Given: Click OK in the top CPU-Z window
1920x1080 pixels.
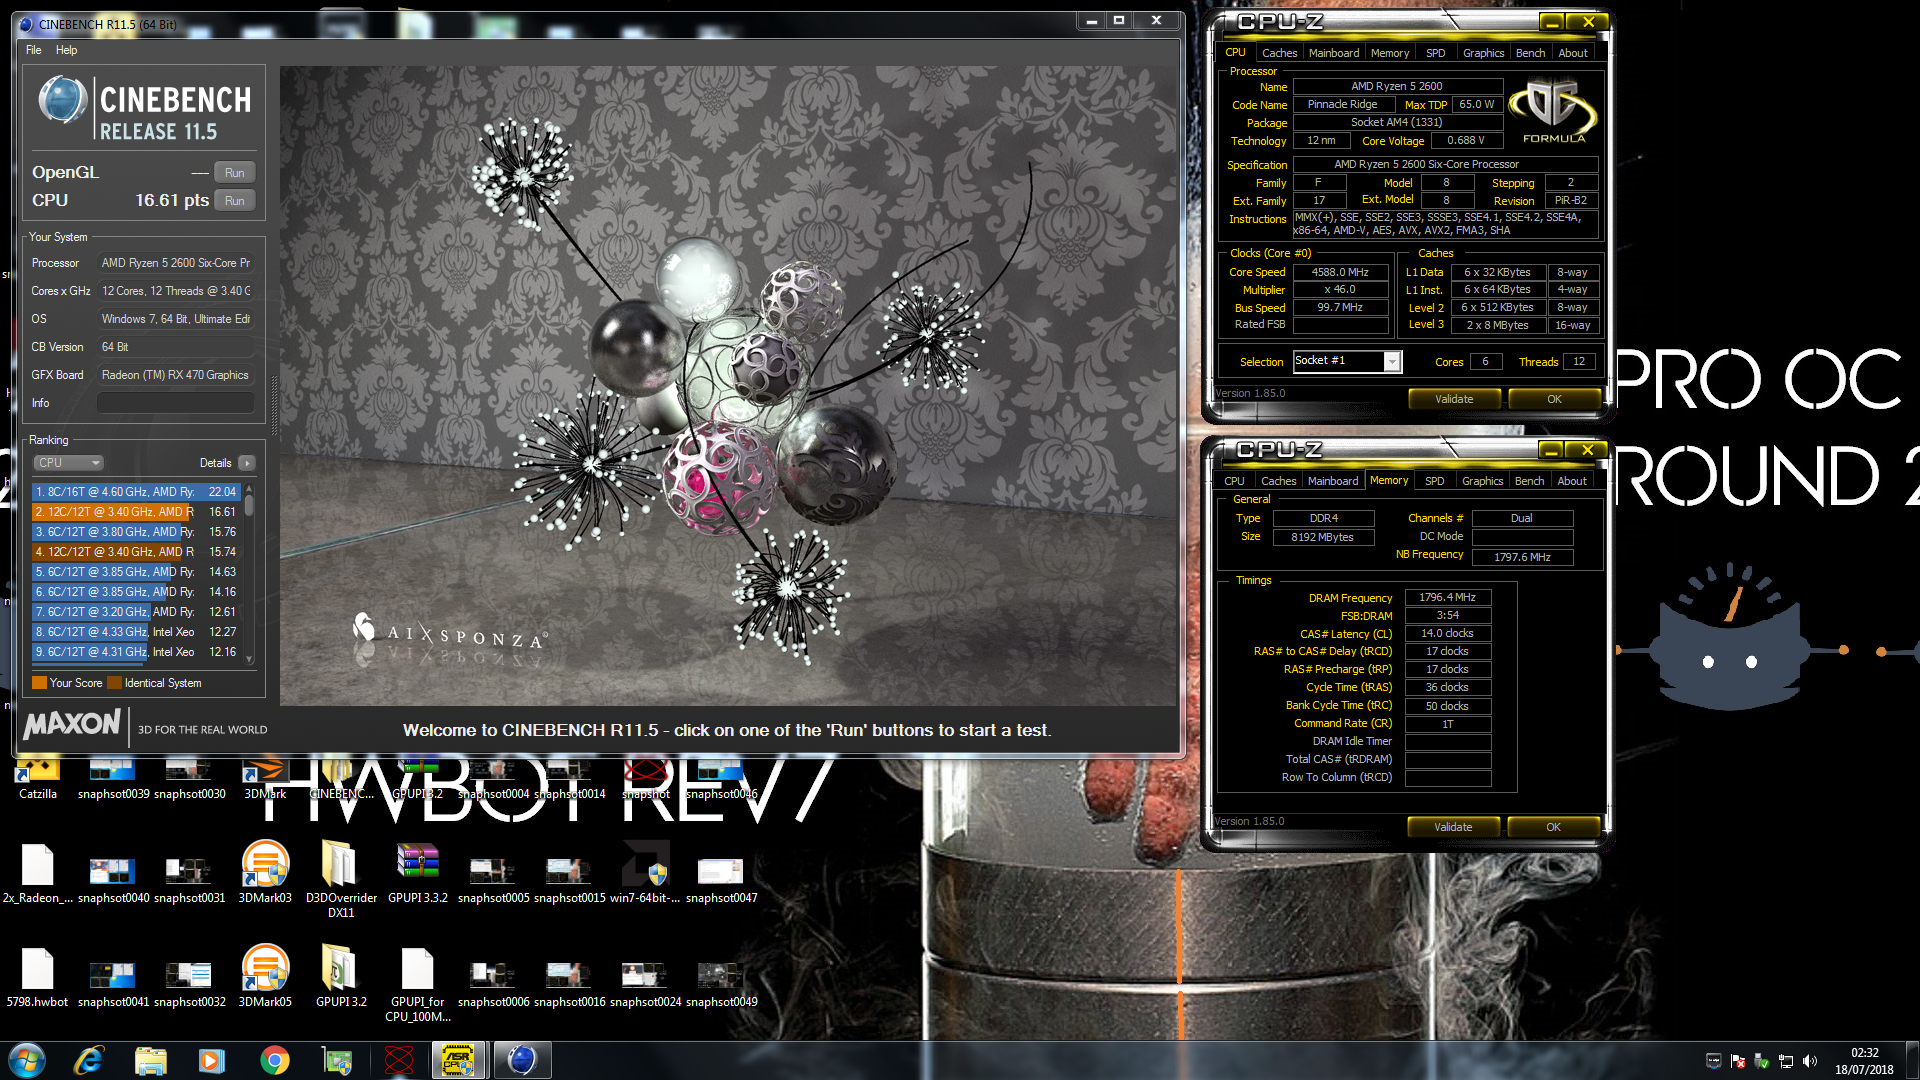Looking at the screenshot, I should click(x=1554, y=399).
